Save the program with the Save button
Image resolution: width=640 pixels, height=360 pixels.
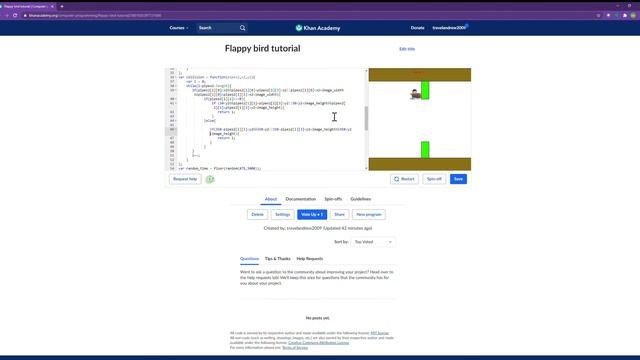click(458, 179)
